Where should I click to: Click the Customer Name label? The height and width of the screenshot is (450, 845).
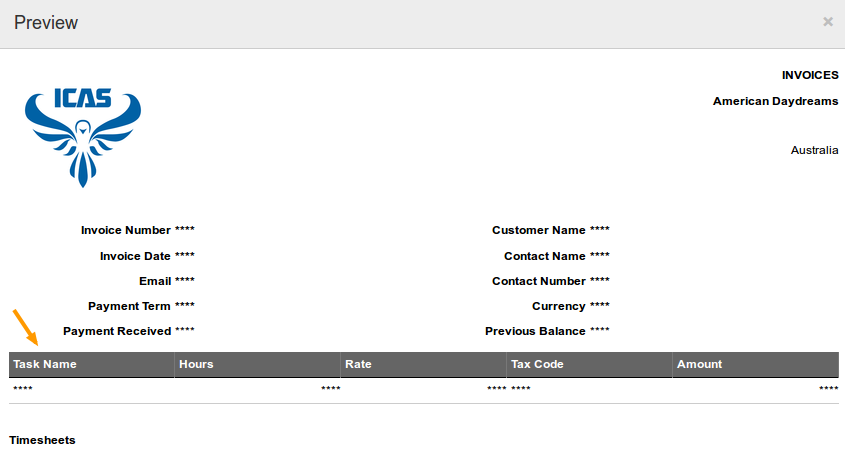click(538, 230)
